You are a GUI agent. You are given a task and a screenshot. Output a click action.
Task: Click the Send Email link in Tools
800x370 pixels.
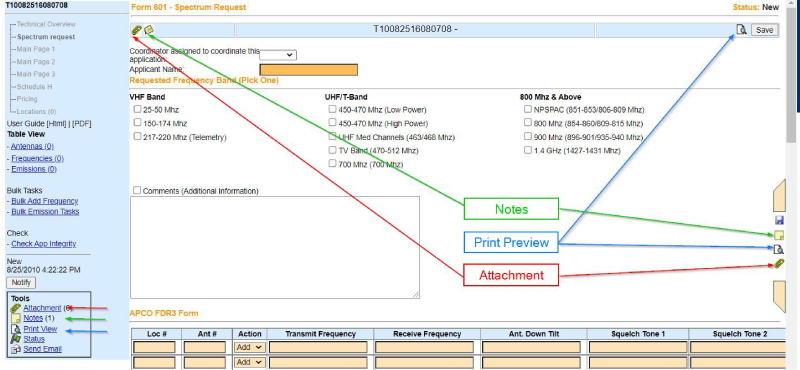(x=42, y=349)
